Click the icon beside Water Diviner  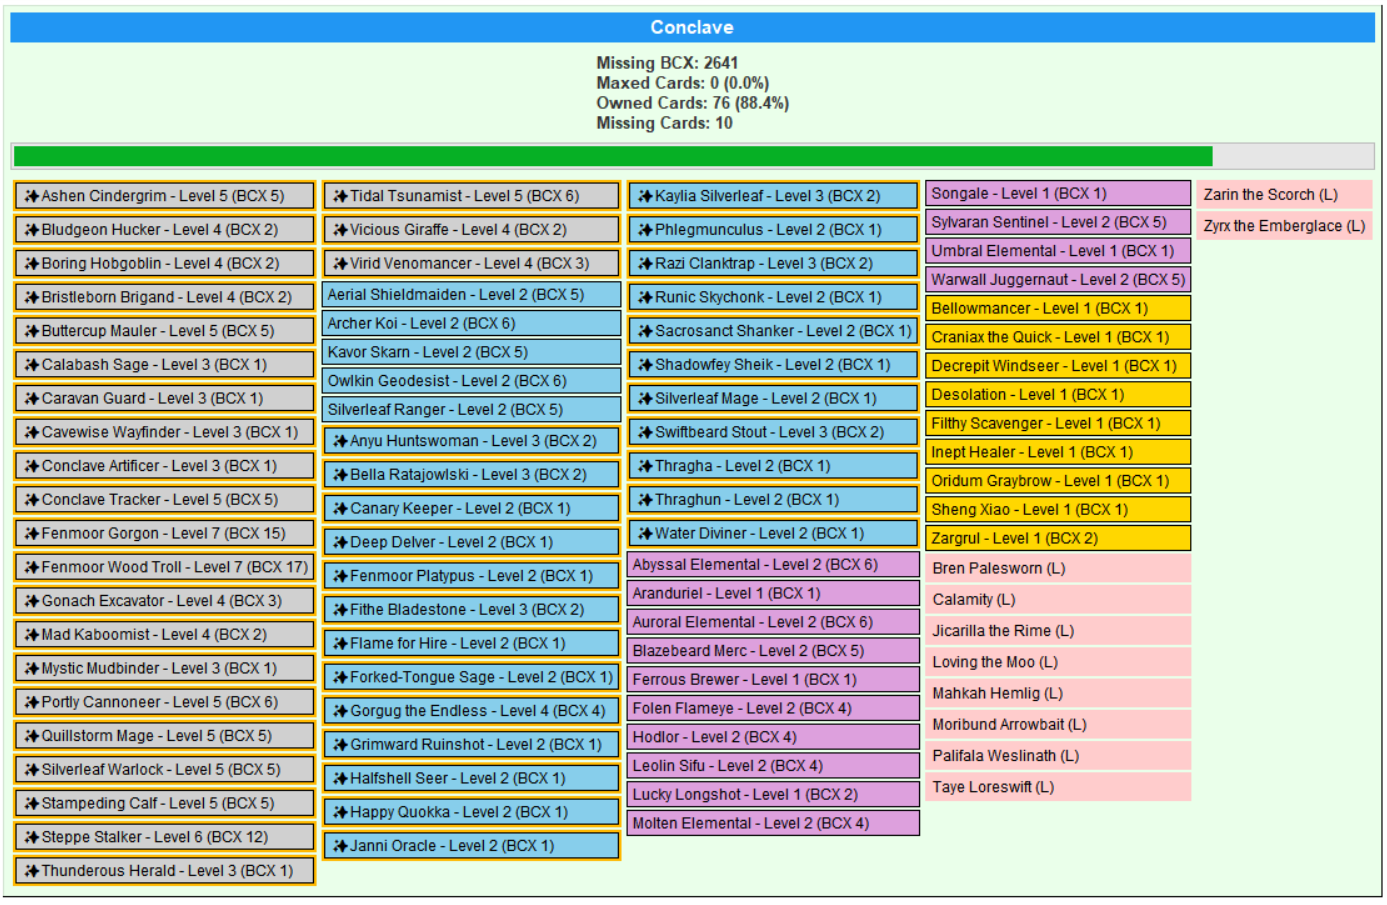tap(646, 534)
